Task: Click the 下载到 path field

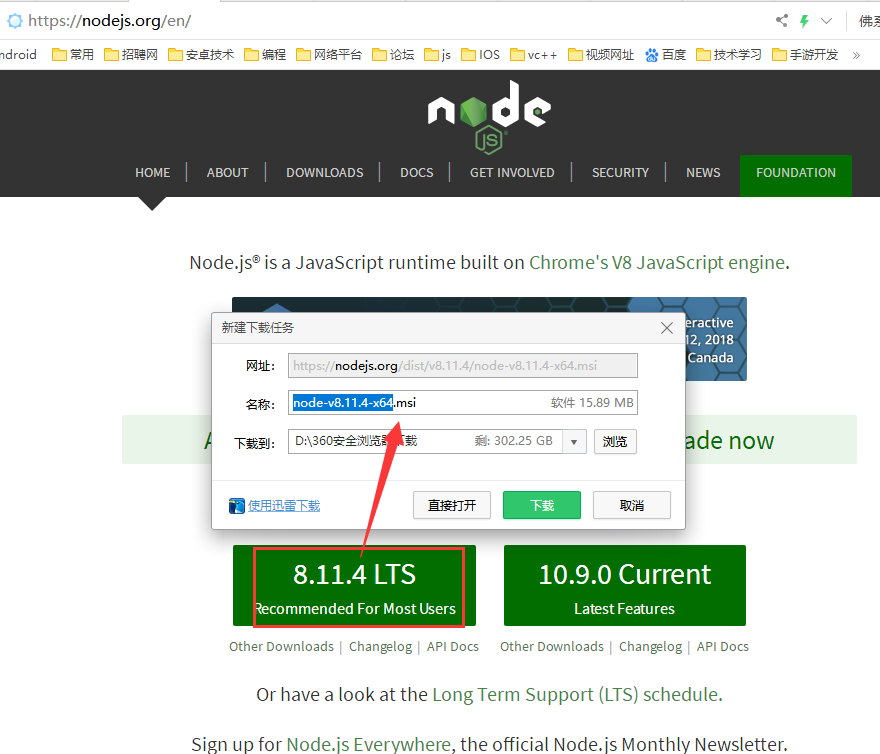Action: 425,441
